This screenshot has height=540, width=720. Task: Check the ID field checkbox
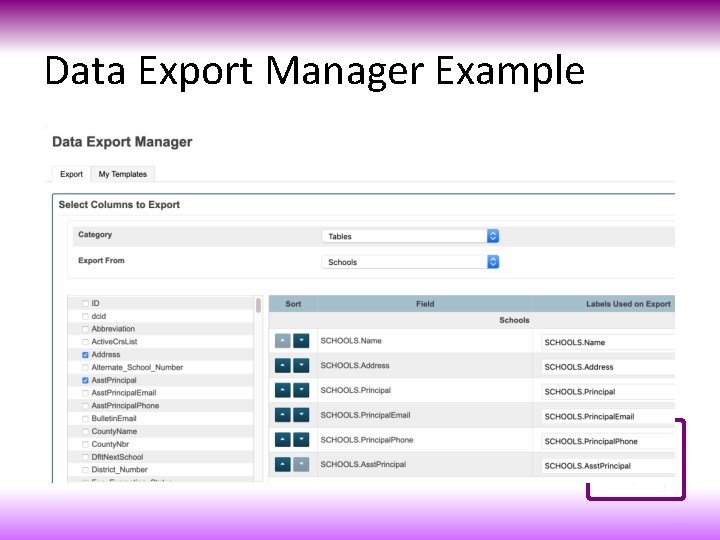coord(85,304)
